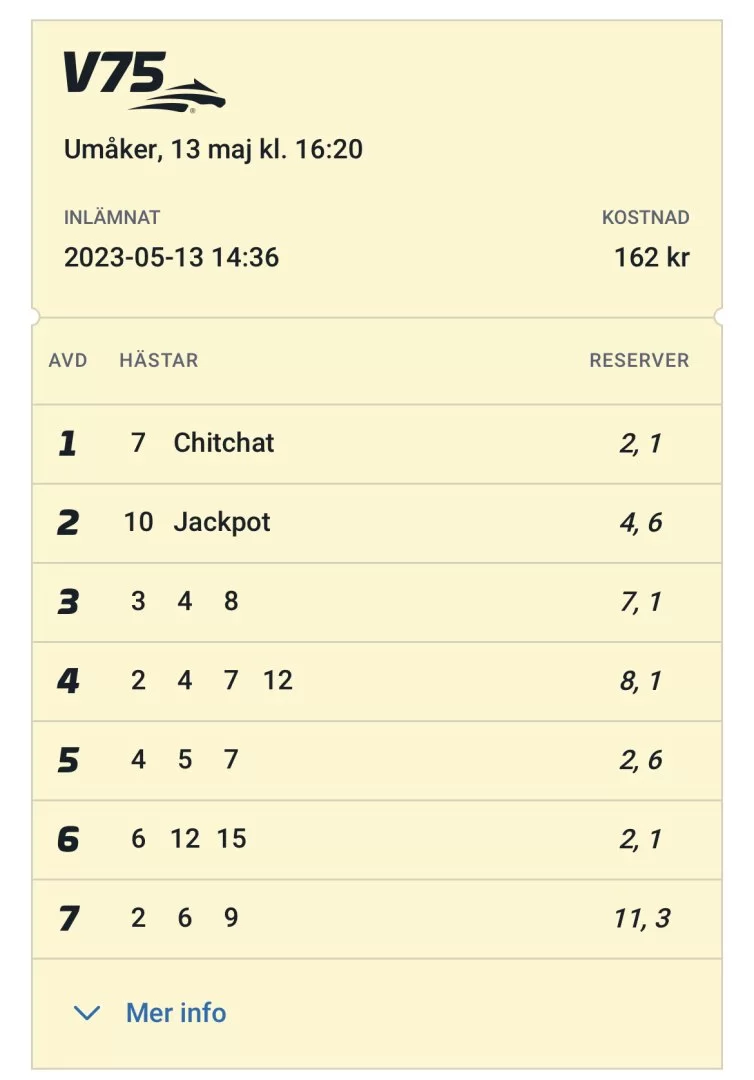Click horse number 12 in race 4
The image size is (754, 1080).
[x=278, y=681]
